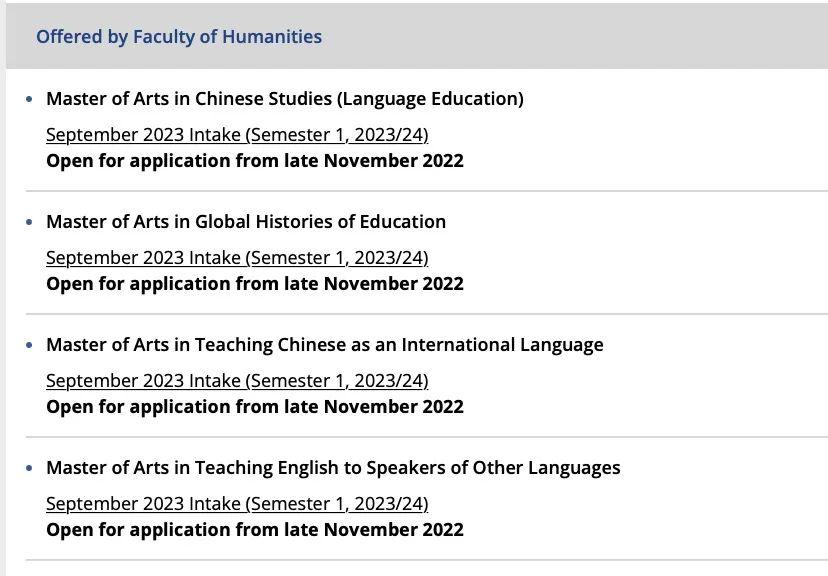Screen dimensions: 828x576
Task: Click the divider line below the Teaching Chinese entry
Action: coord(427,437)
